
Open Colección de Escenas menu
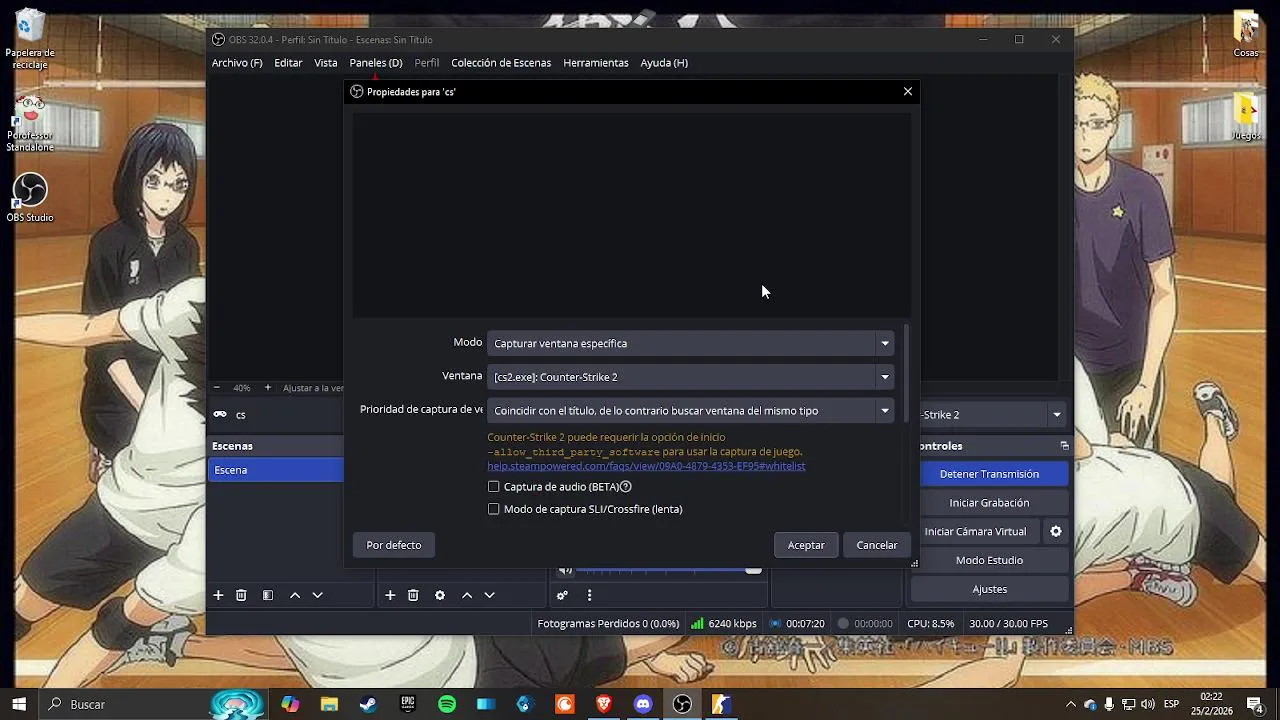pyautogui.click(x=501, y=63)
